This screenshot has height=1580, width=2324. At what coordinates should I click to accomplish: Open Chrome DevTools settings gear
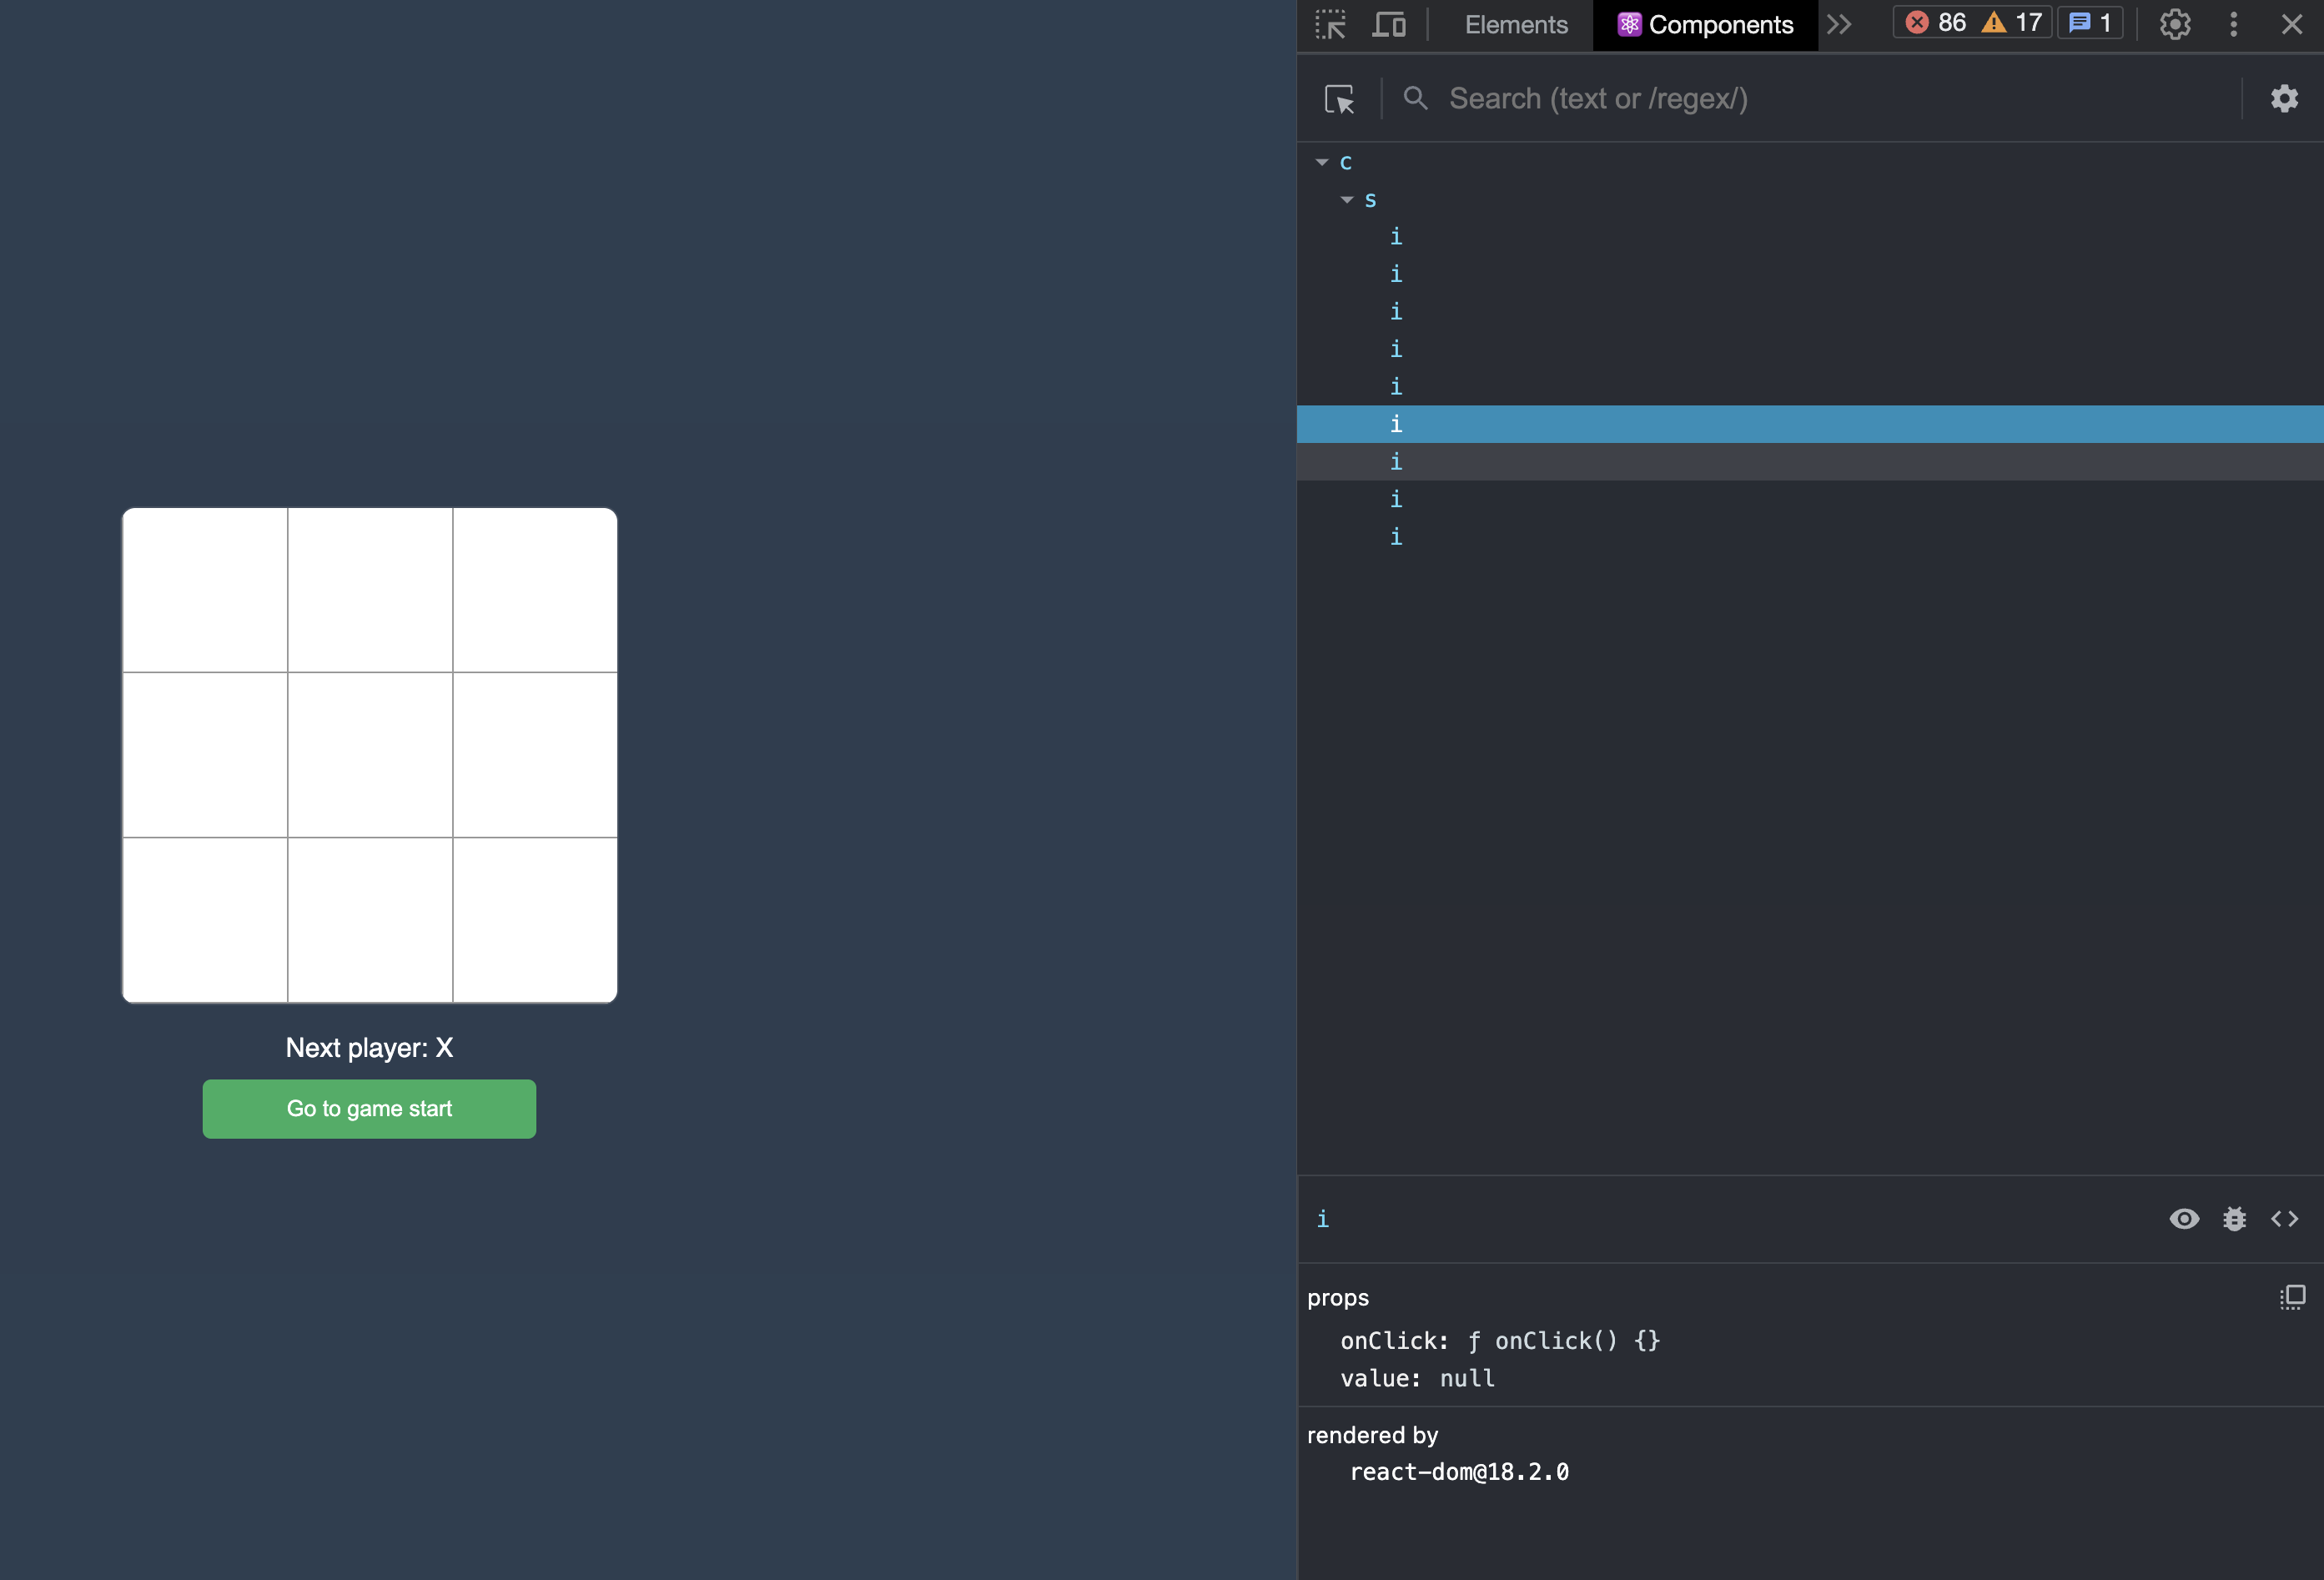click(x=2174, y=24)
